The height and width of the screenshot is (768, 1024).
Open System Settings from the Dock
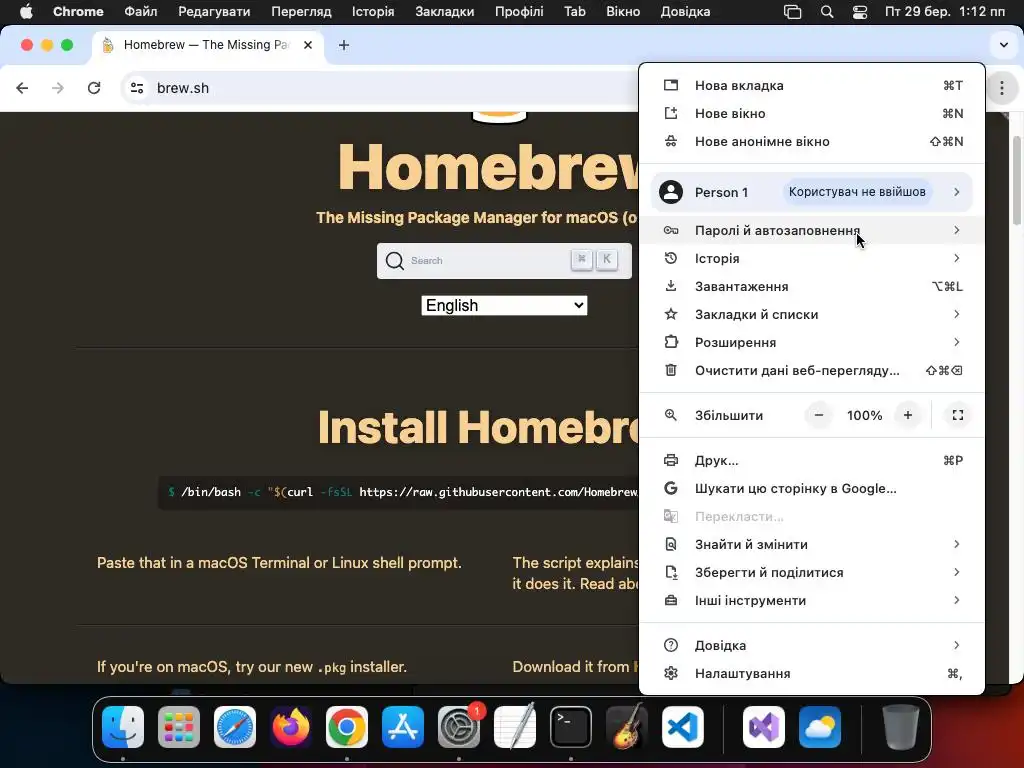pyautogui.click(x=459, y=727)
